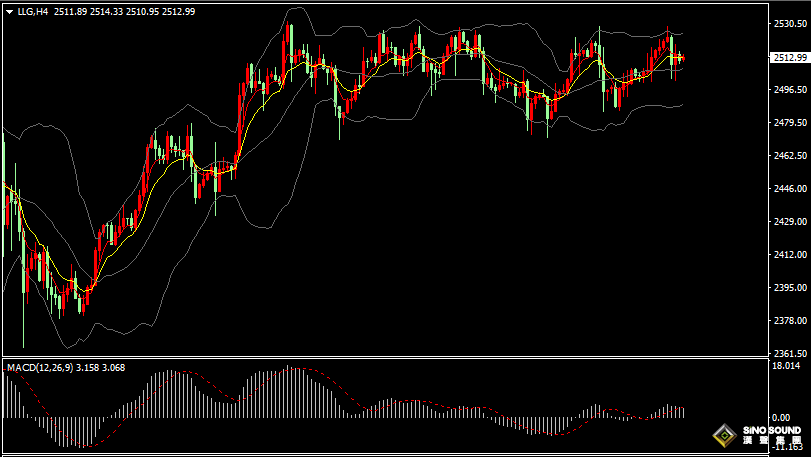Click the current price tag 2512.99
Image resolution: width=811 pixels, height=457 pixels.
[790, 57]
